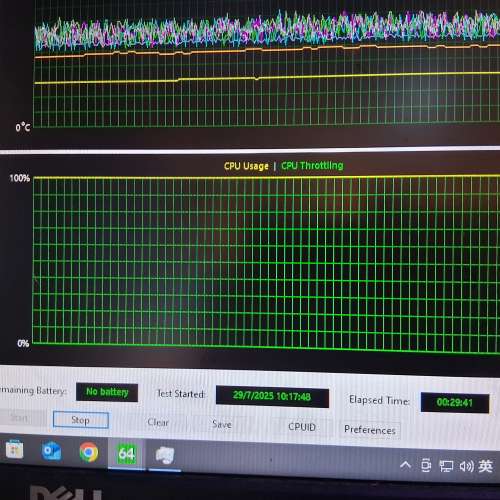This screenshot has height=500, width=500.
Task: Click the Clear button
Action: (158, 422)
